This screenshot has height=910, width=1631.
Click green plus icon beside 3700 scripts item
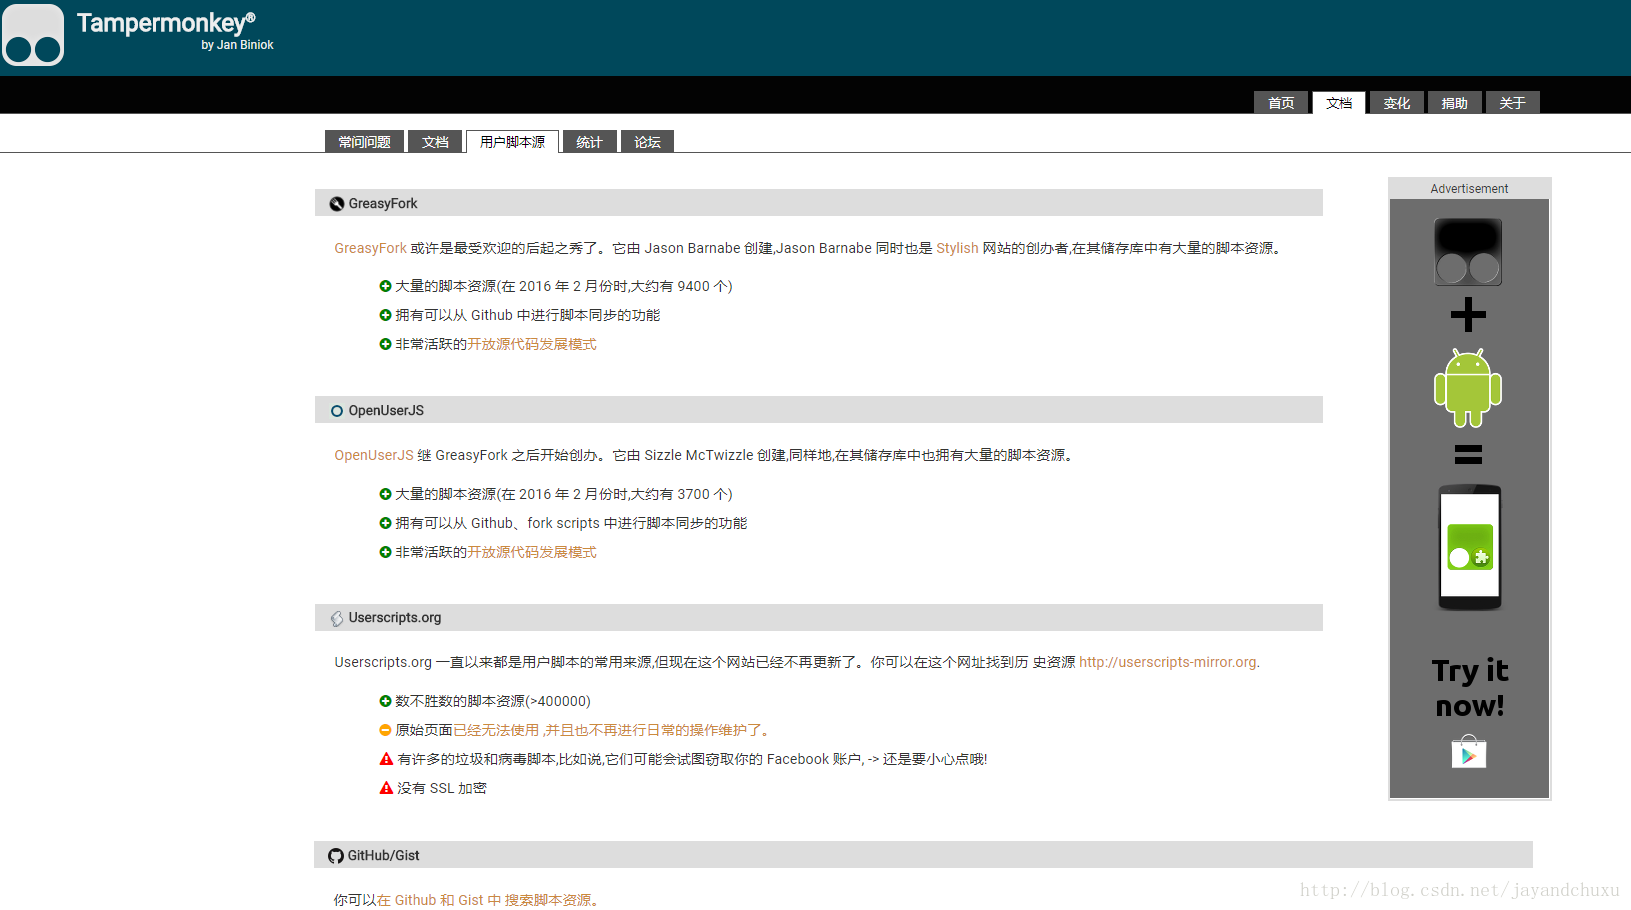coord(385,494)
